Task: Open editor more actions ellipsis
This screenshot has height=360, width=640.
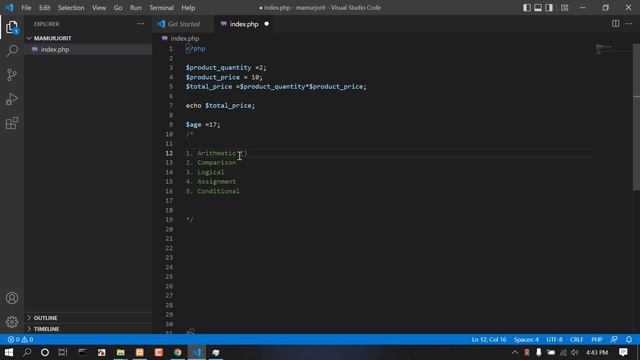Action: (x=629, y=24)
